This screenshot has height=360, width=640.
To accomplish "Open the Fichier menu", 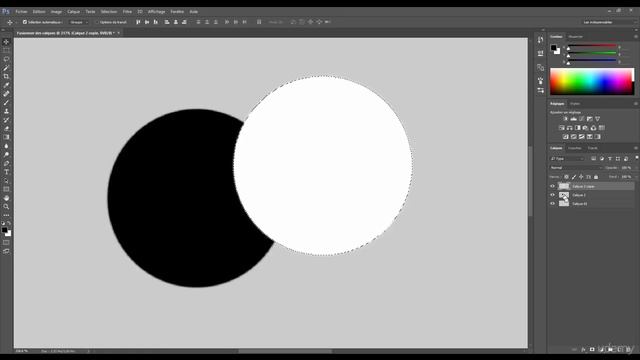I will coord(21,12).
